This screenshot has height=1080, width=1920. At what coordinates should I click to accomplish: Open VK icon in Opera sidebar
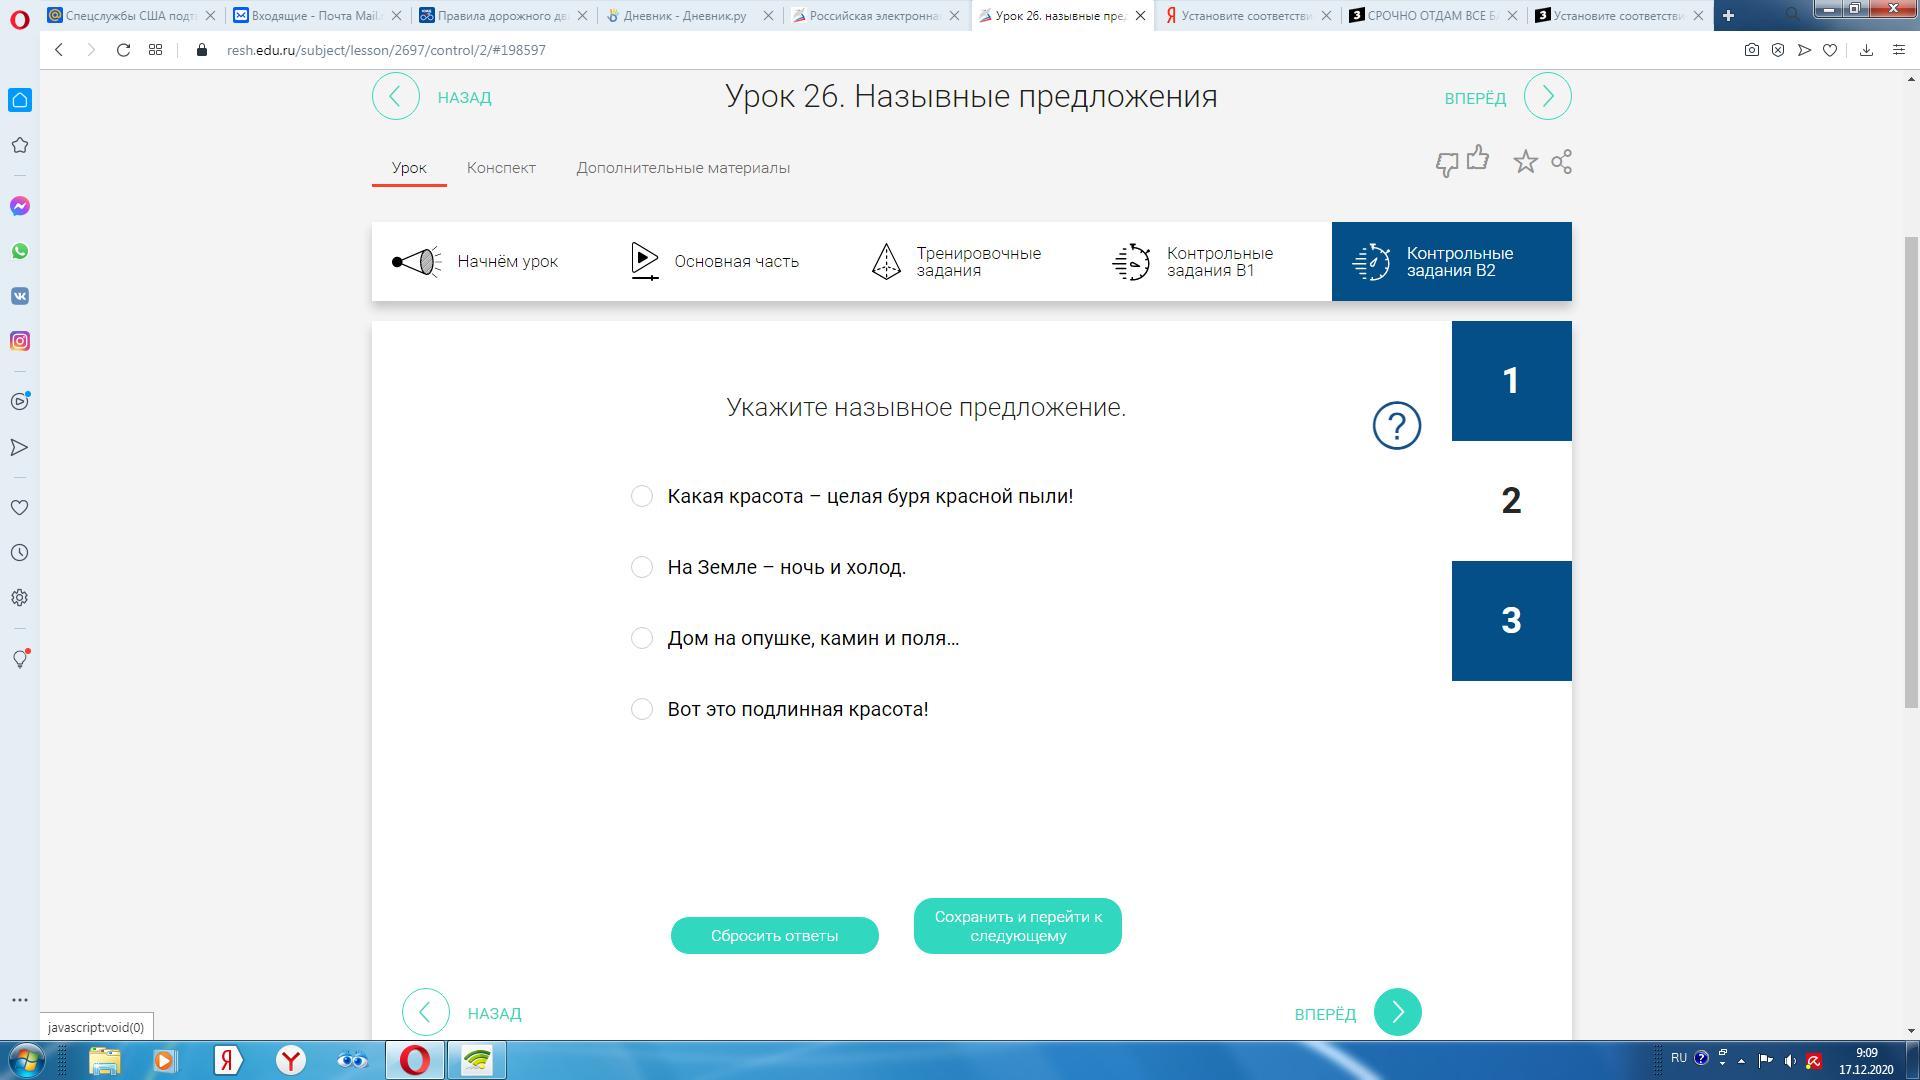point(19,296)
